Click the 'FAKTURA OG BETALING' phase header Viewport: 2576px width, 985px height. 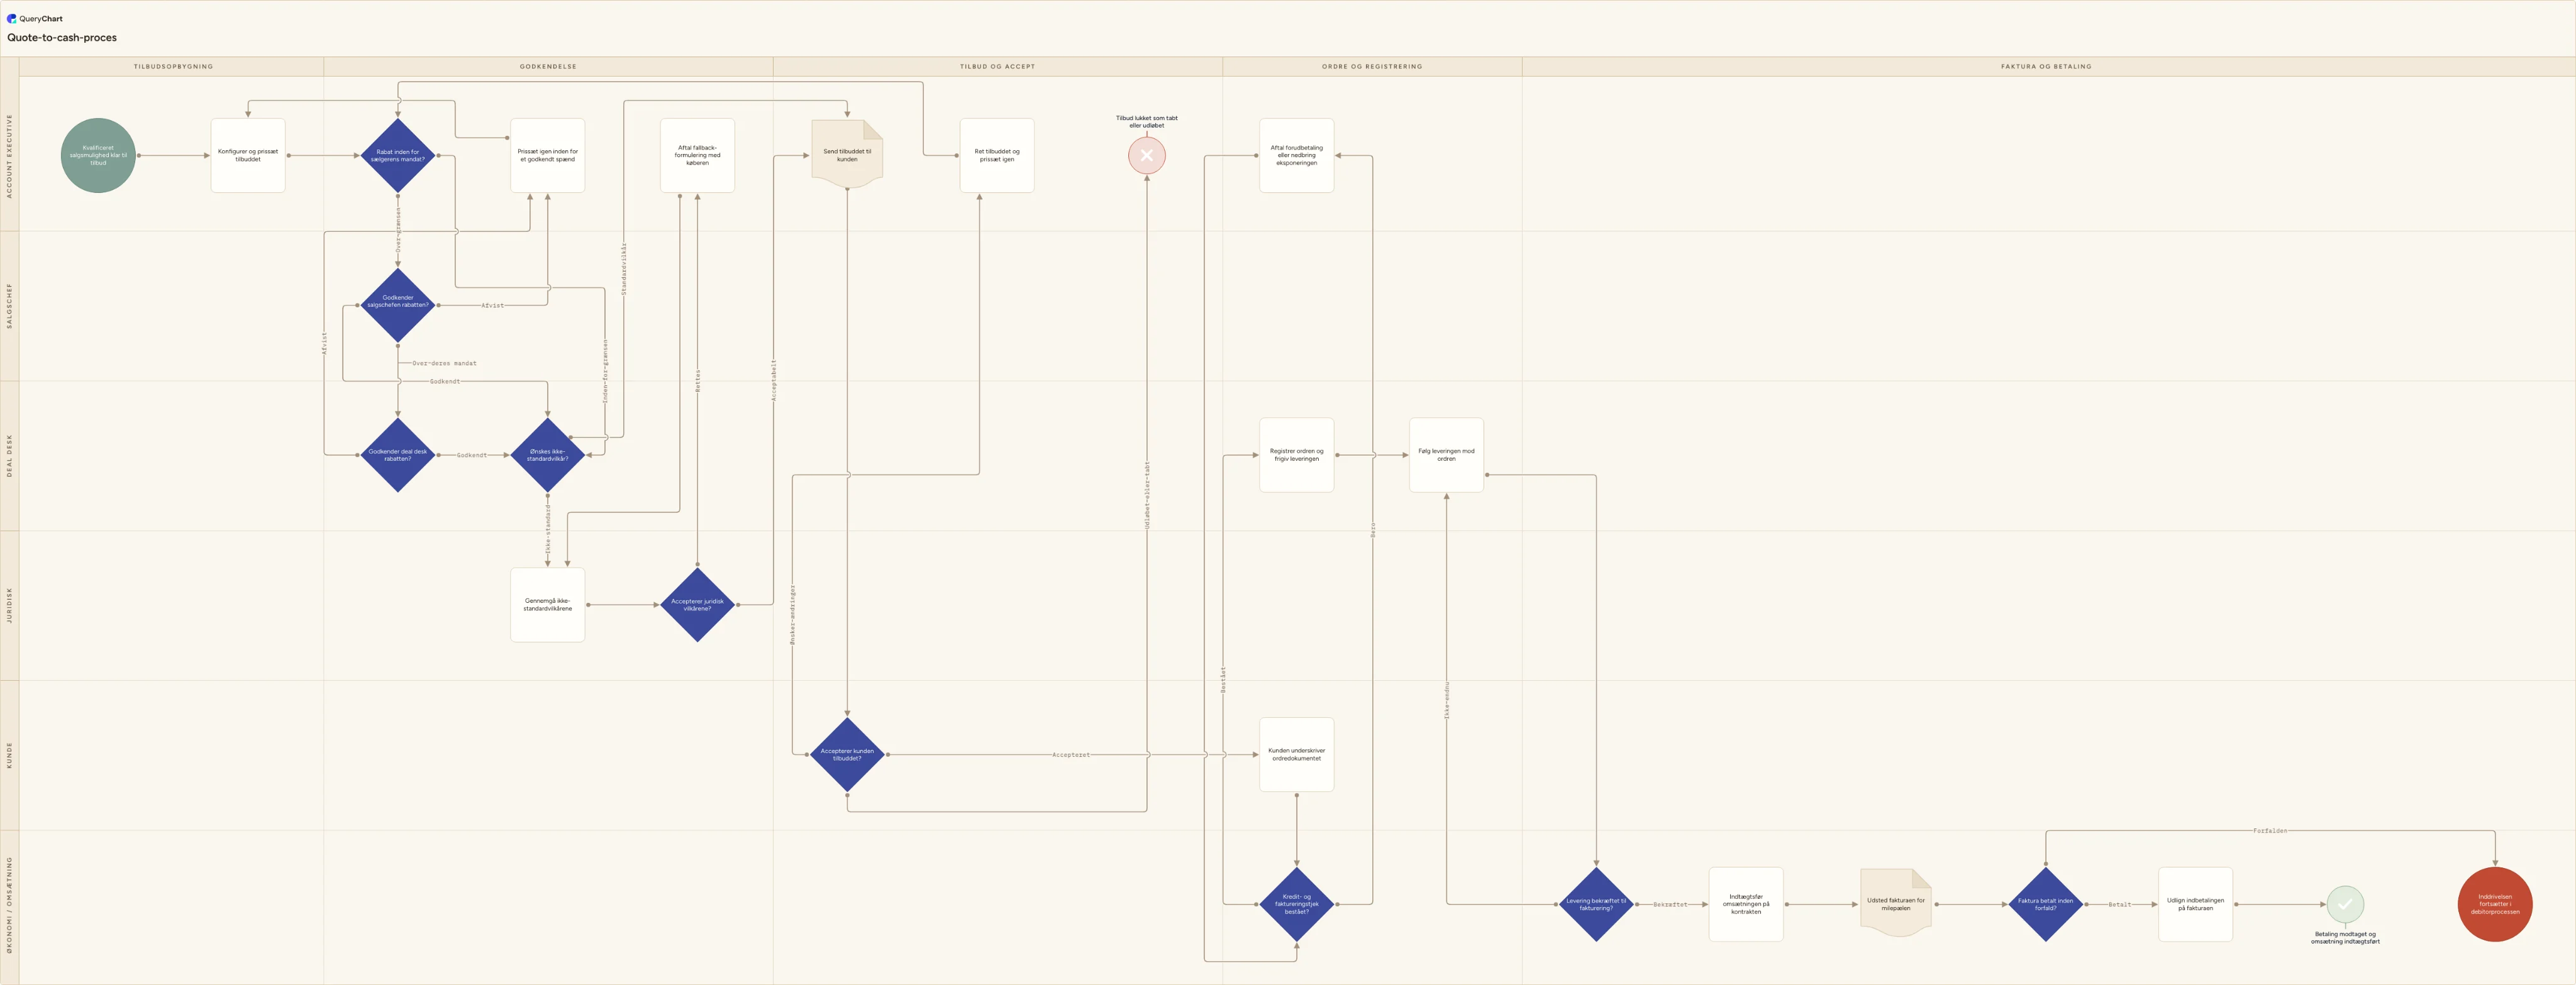tap(2046, 67)
